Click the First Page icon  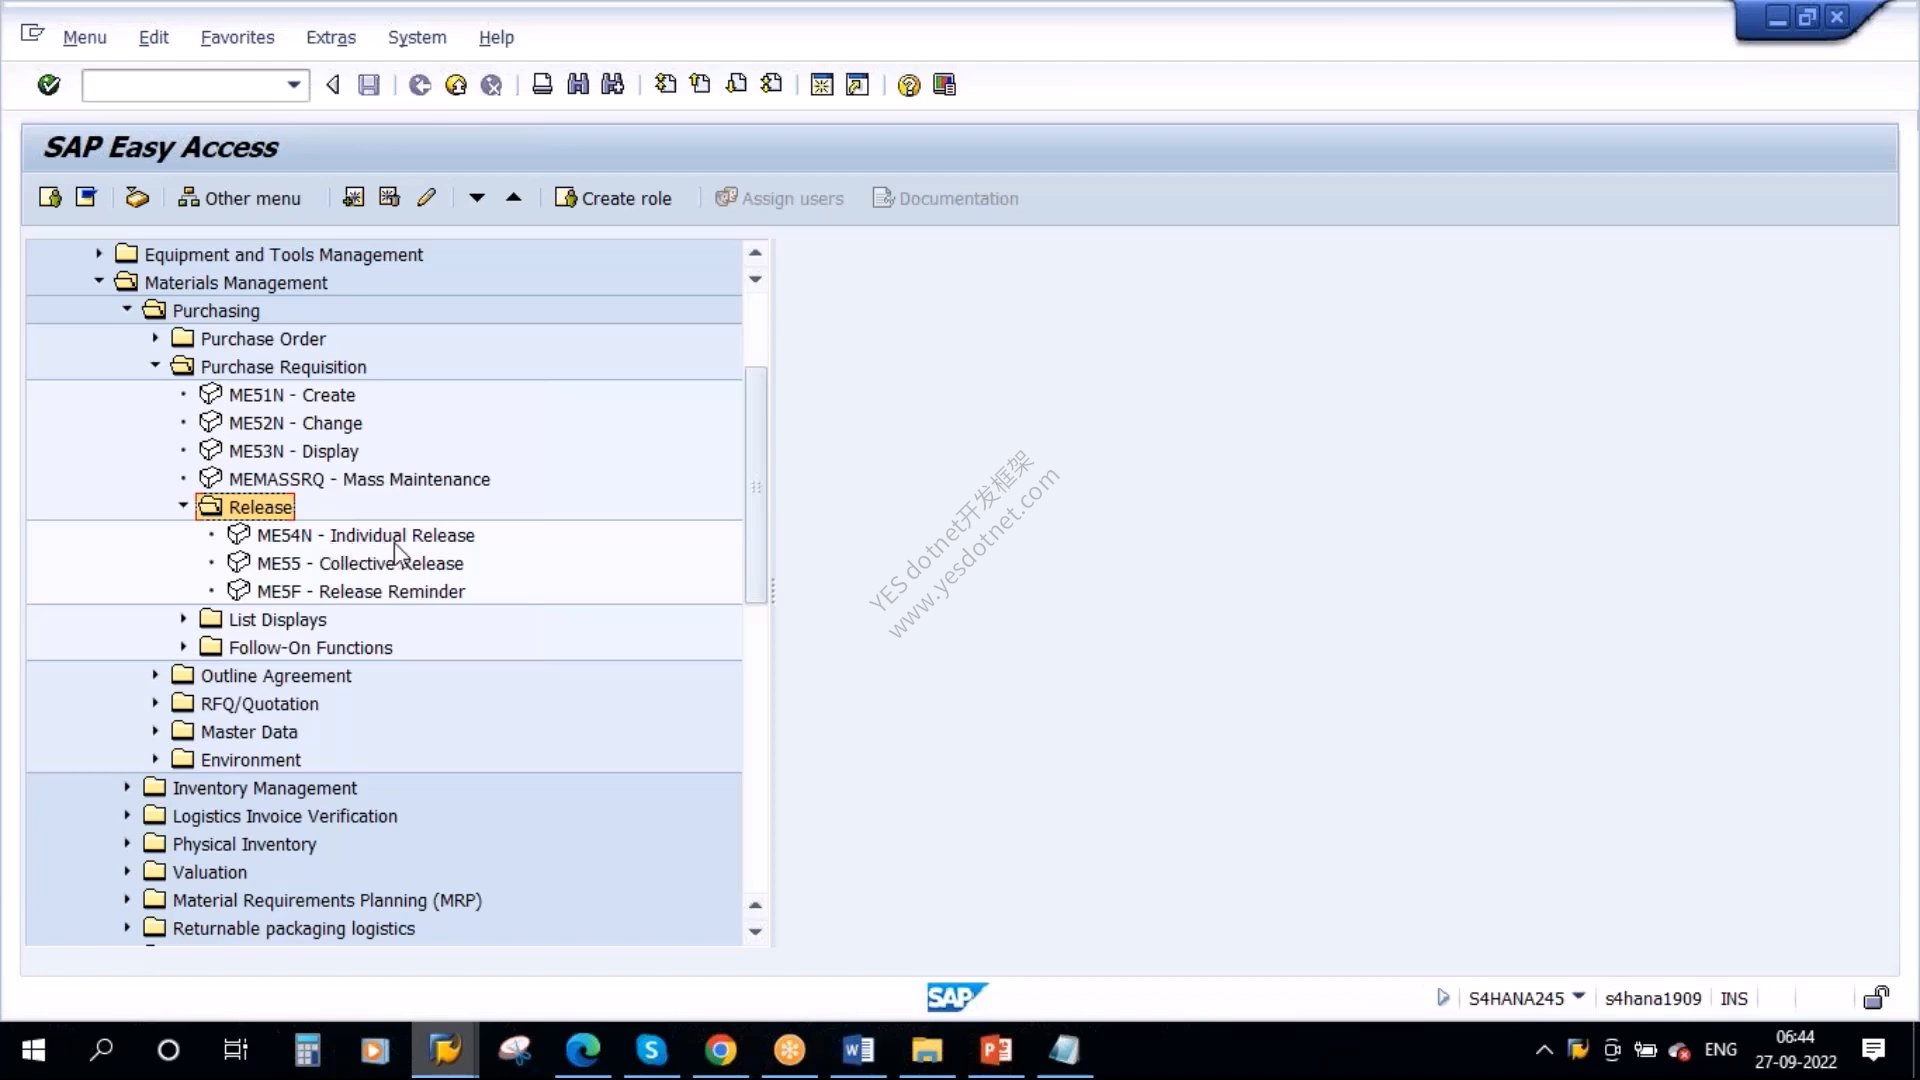(x=665, y=85)
